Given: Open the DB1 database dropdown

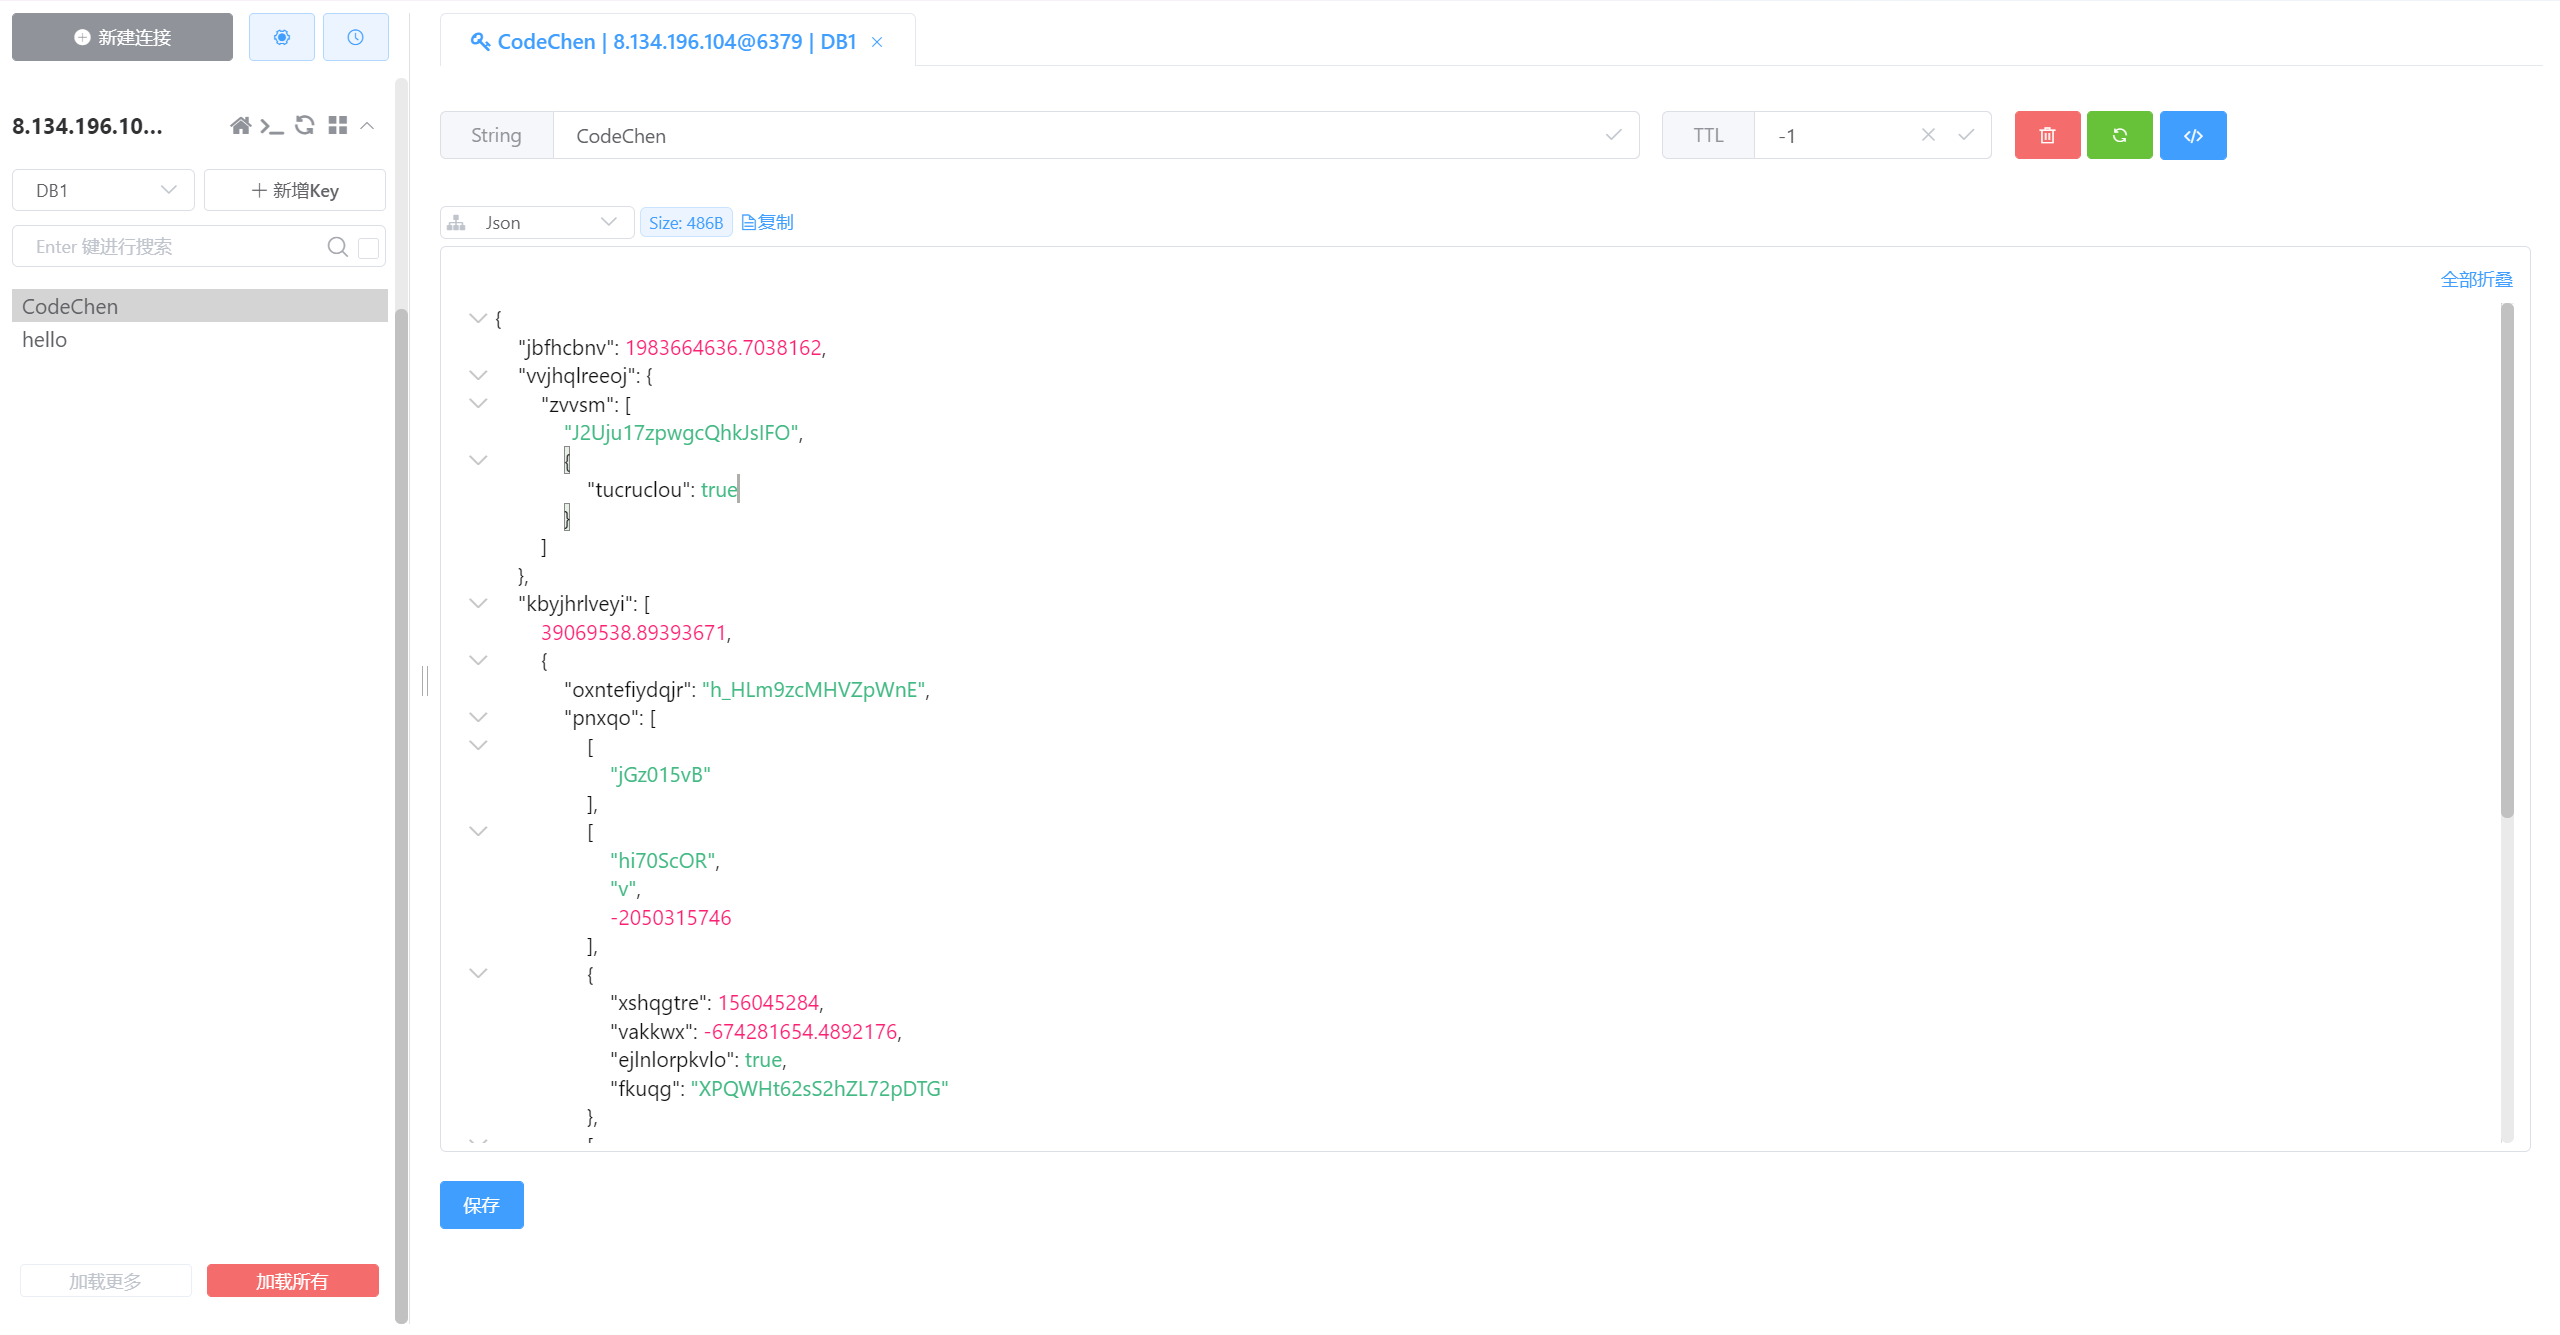Looking at the screenshot, I should tap(103, 190).
